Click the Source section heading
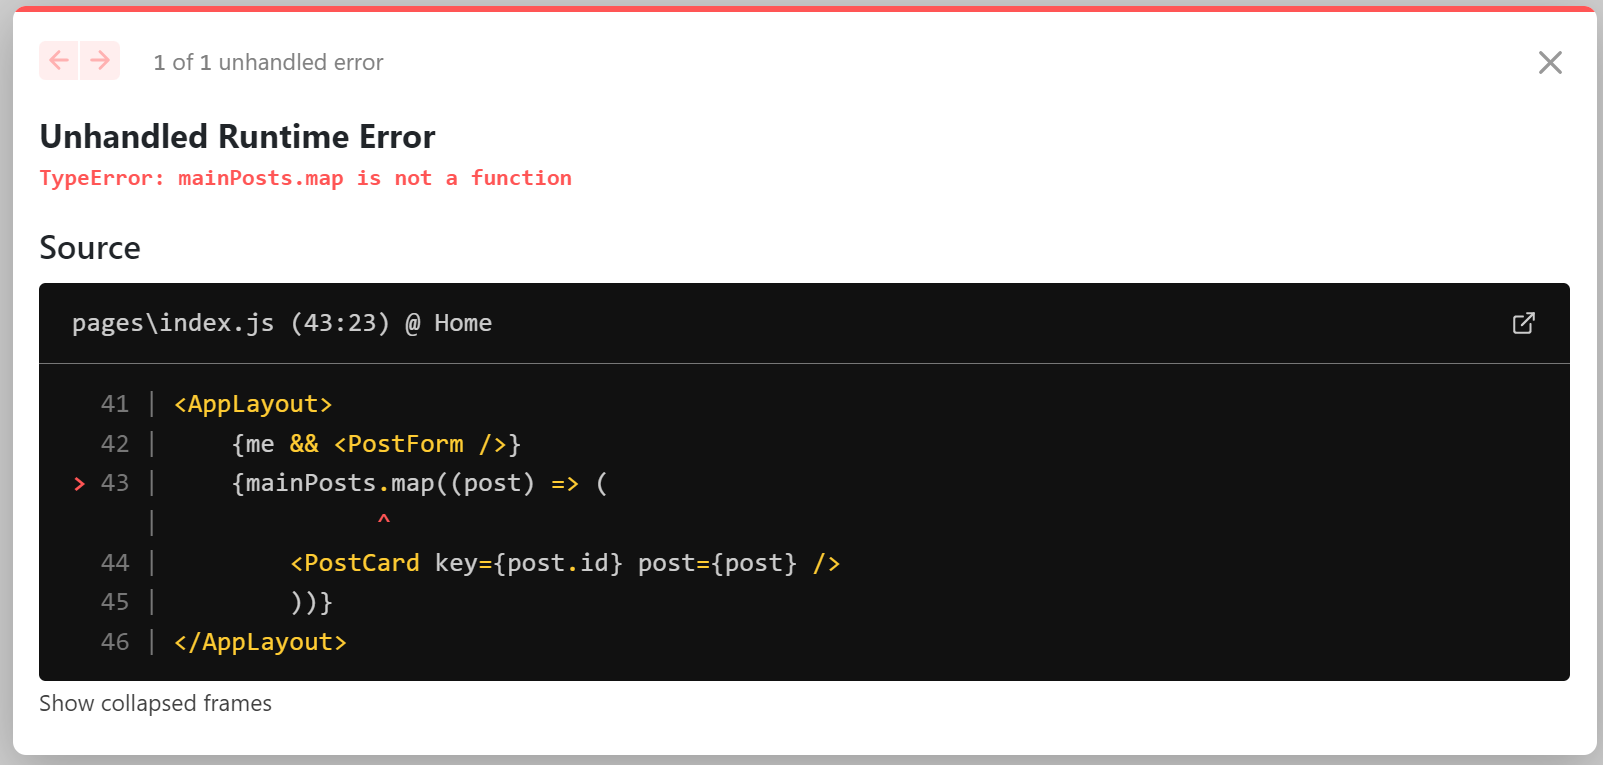1603x765 pixels. (x=90, y=248)
